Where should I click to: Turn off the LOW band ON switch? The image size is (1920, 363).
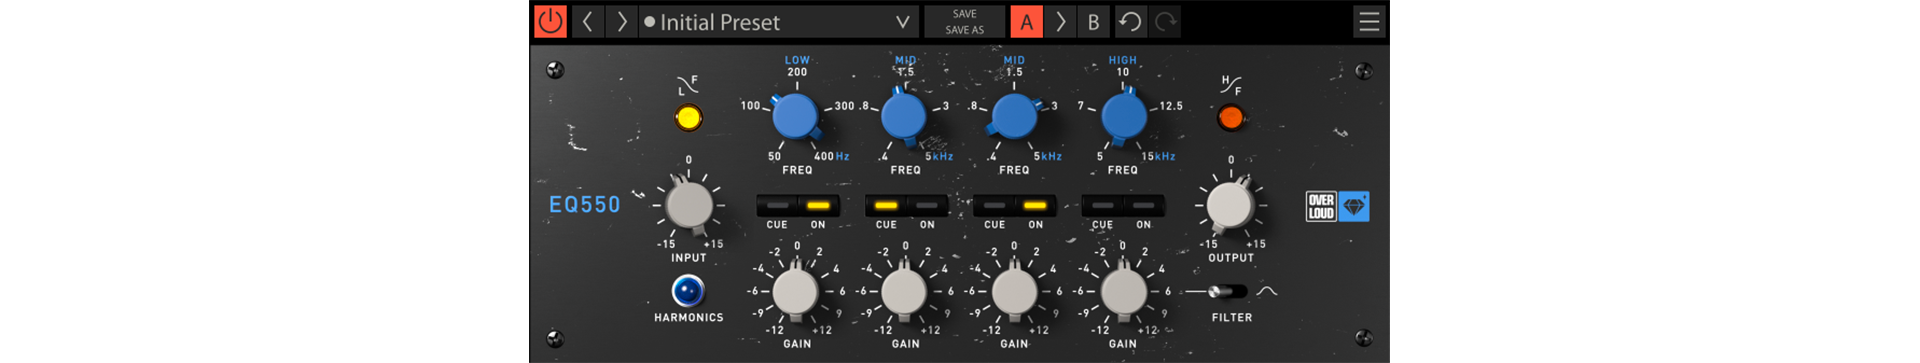818,205
